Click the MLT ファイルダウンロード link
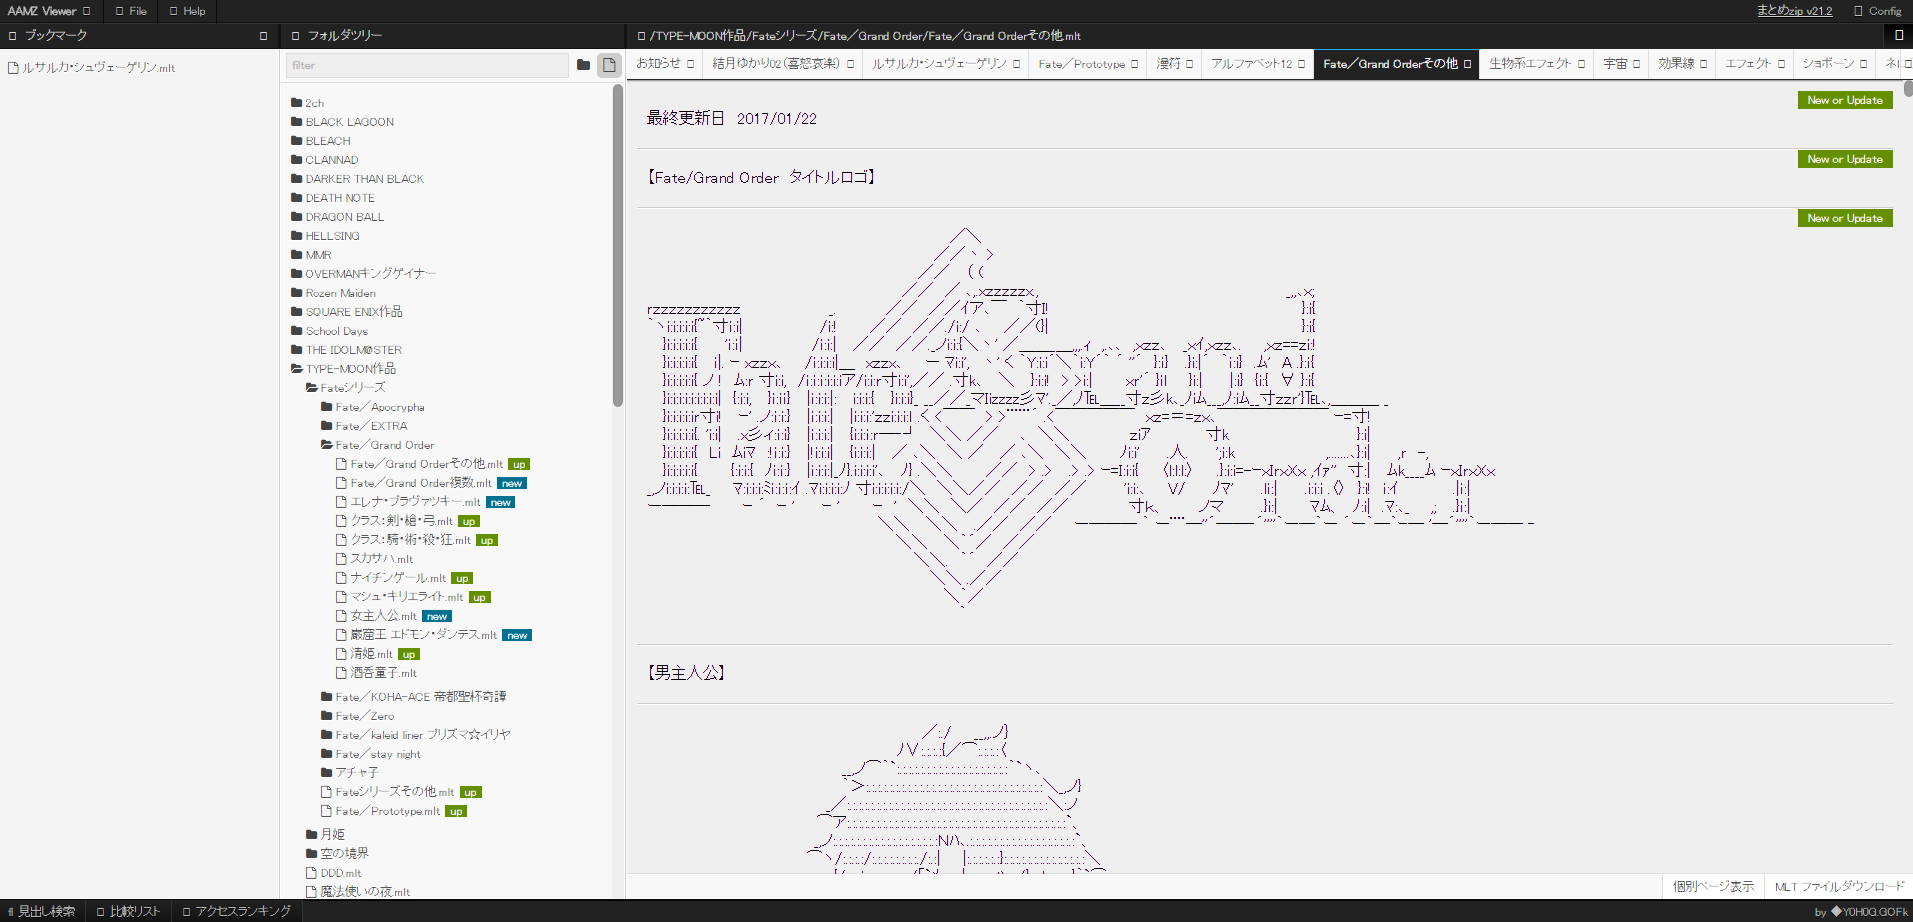Screen dimensions: 1913x922 pyautogui.click(x=1838, y=886)
